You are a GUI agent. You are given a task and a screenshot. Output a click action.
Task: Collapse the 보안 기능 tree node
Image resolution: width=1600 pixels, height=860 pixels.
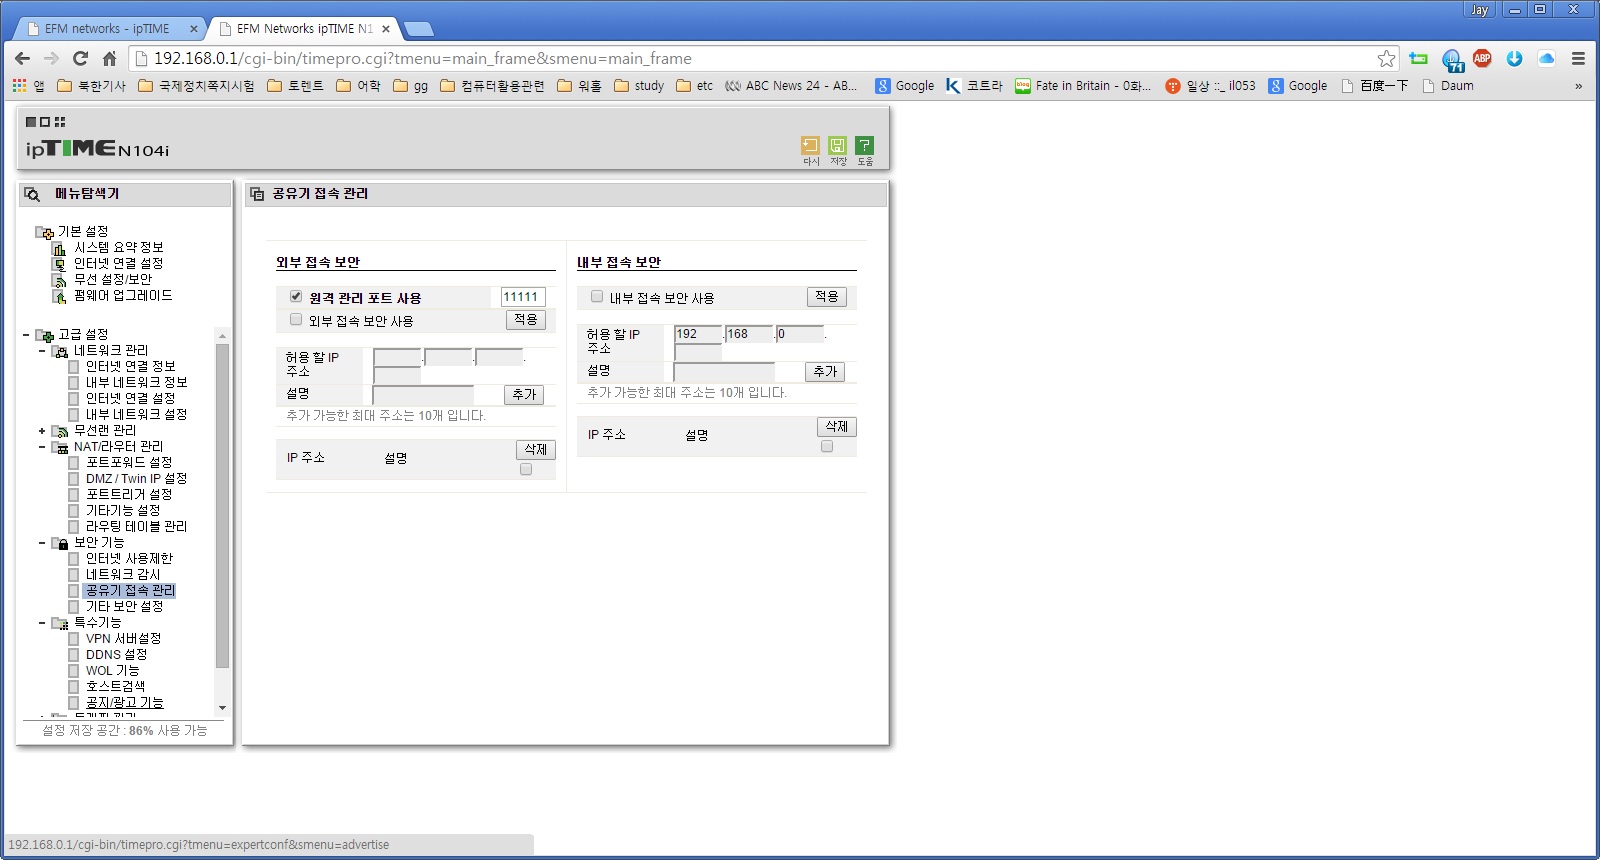42,543
